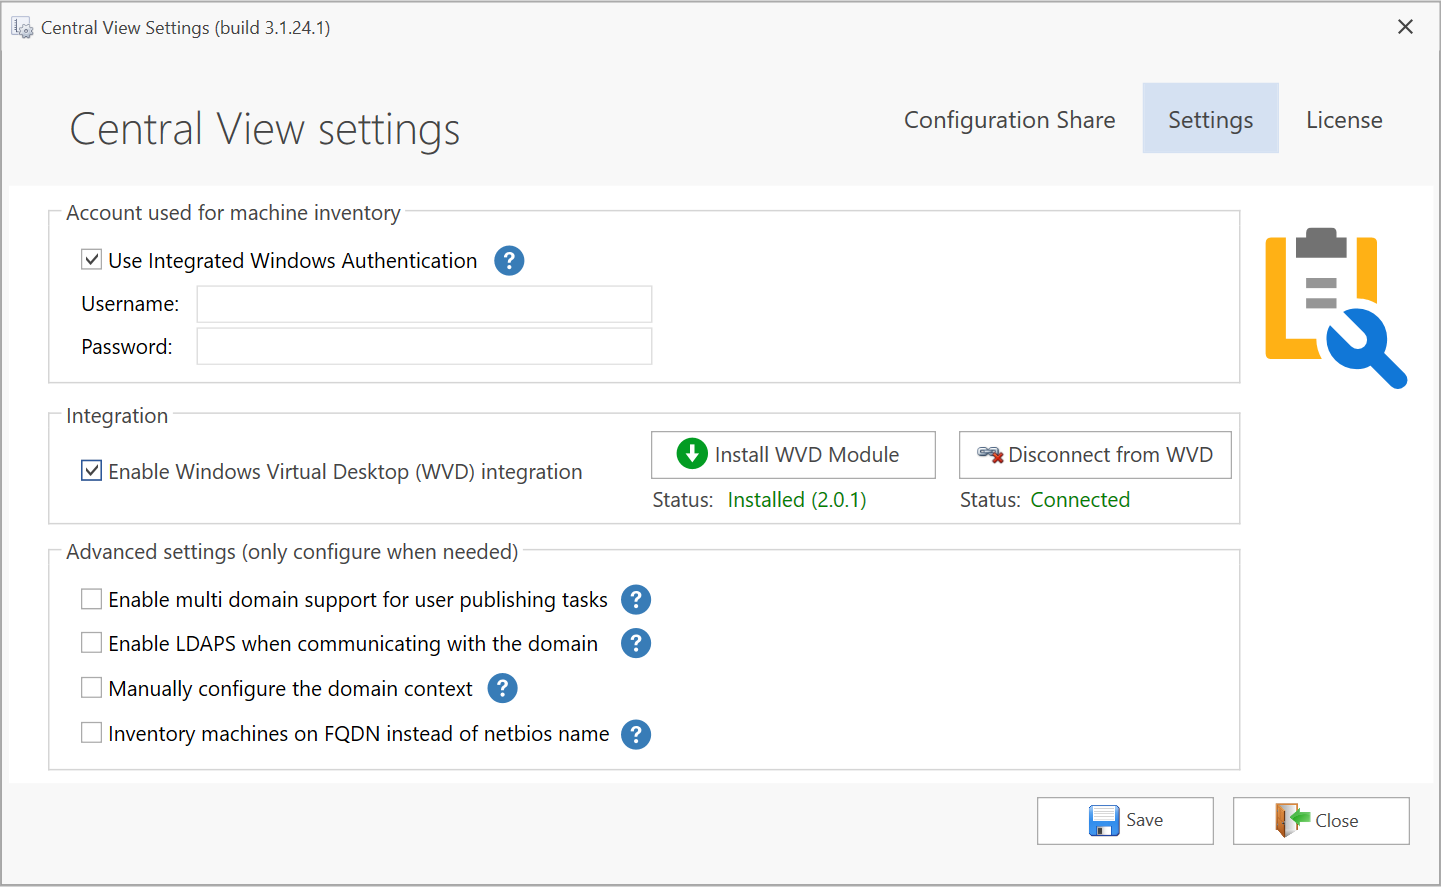
Task: Click the clipboard wrench settings logo
Action: click(x=1334, y=307)
